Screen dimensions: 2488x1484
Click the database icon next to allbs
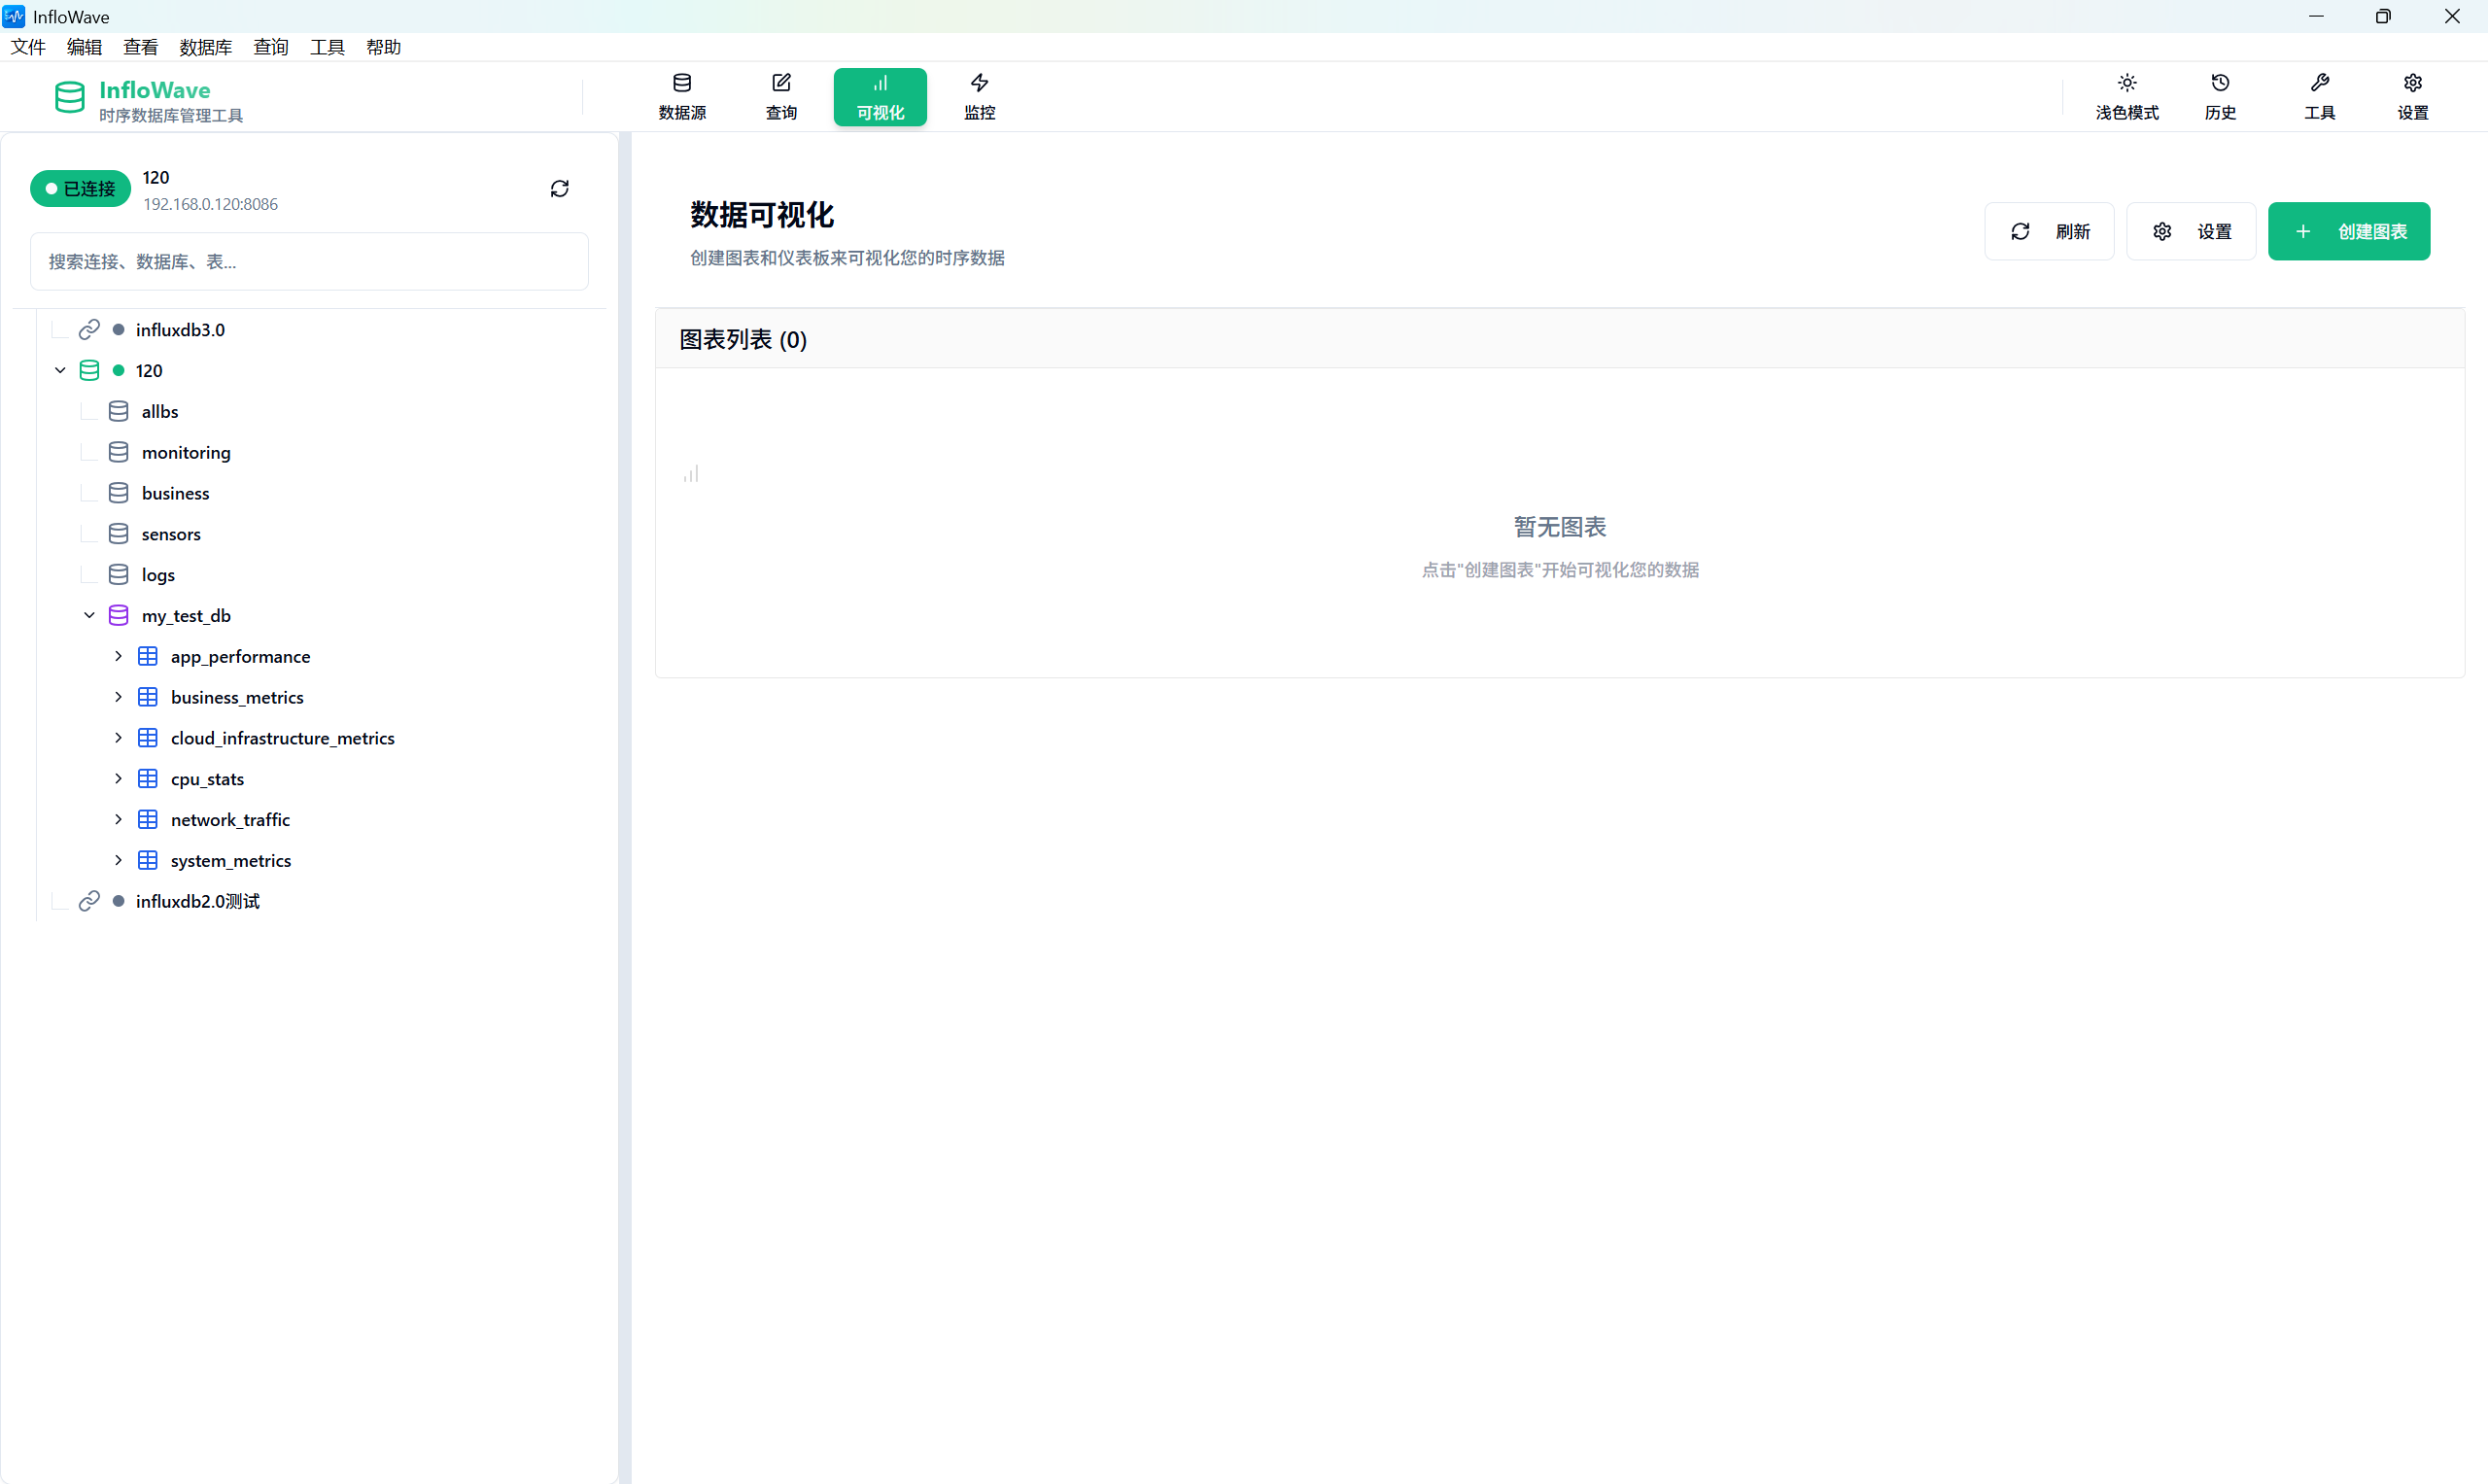pyautogui.click(x=118, y=411)
